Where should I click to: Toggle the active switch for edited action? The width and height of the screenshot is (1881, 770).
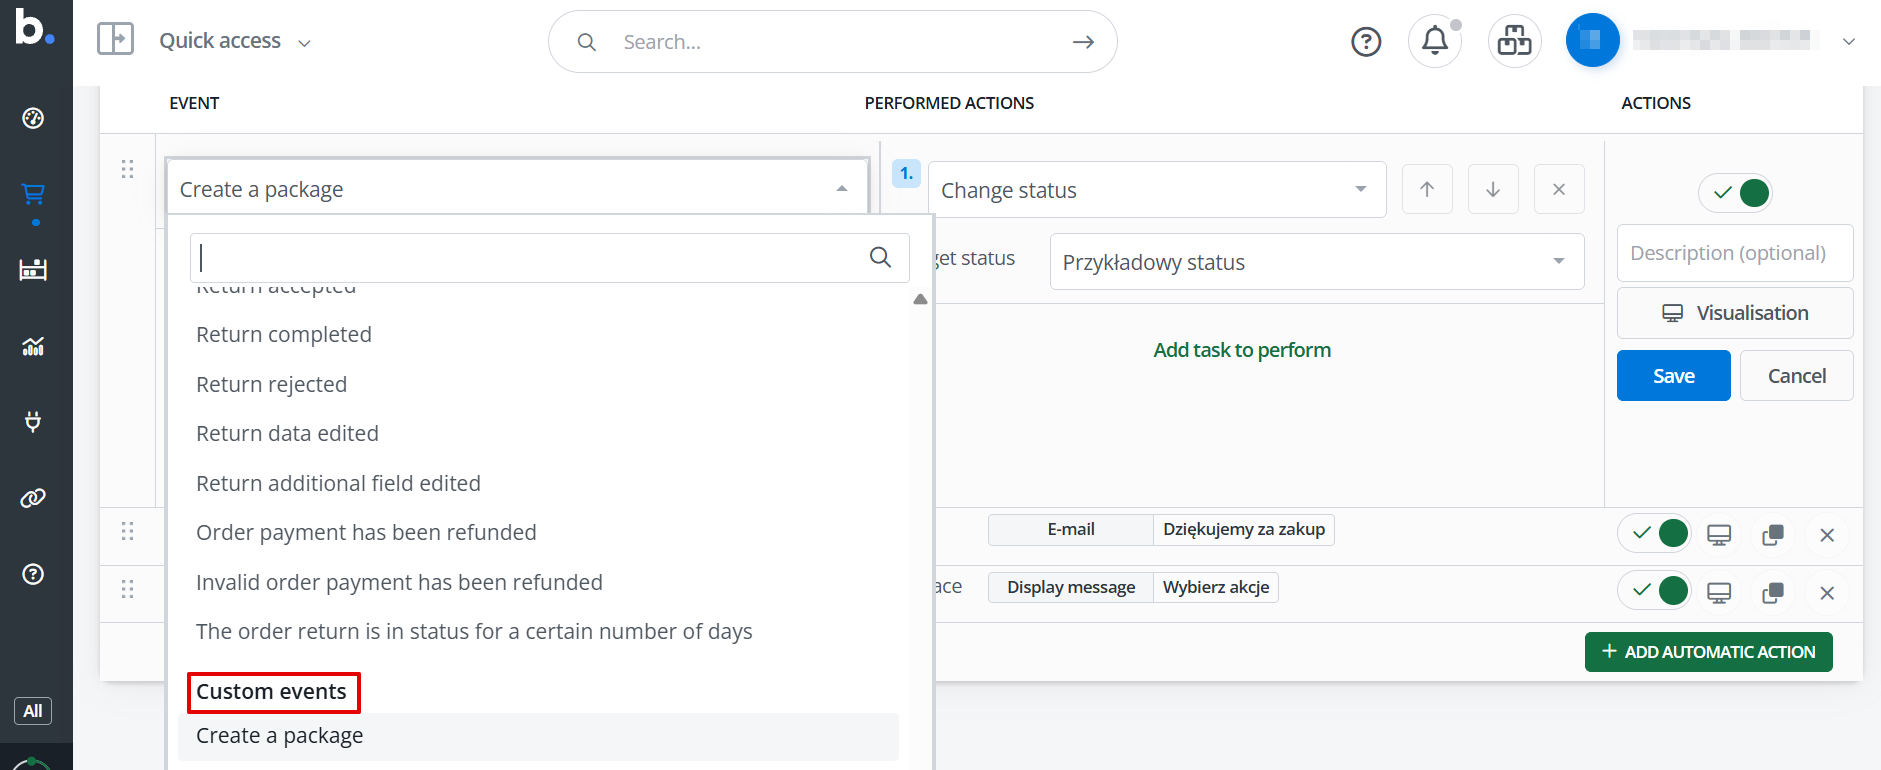click(x=1736, y=193)
